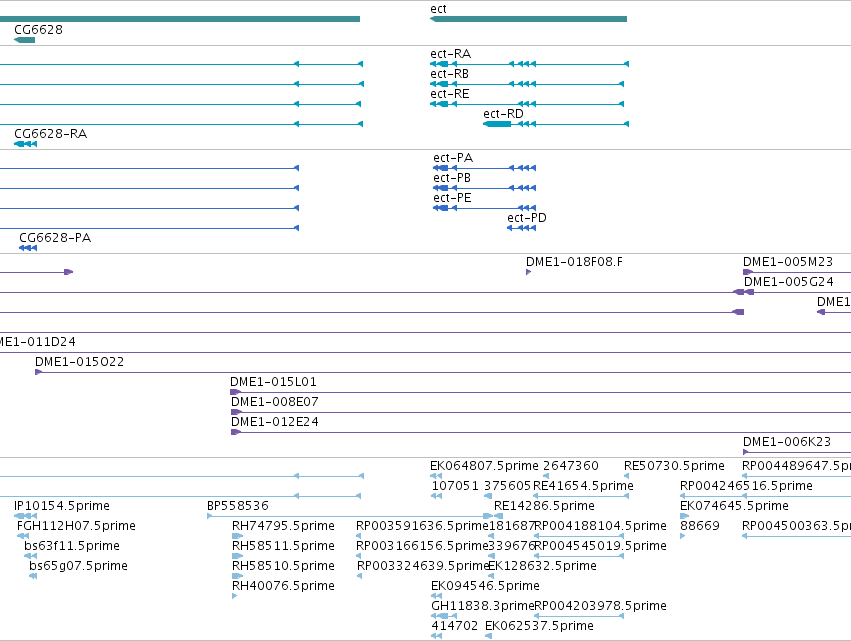
Task: Click the IP10154.5prime EST label
Action: [62, 506]
